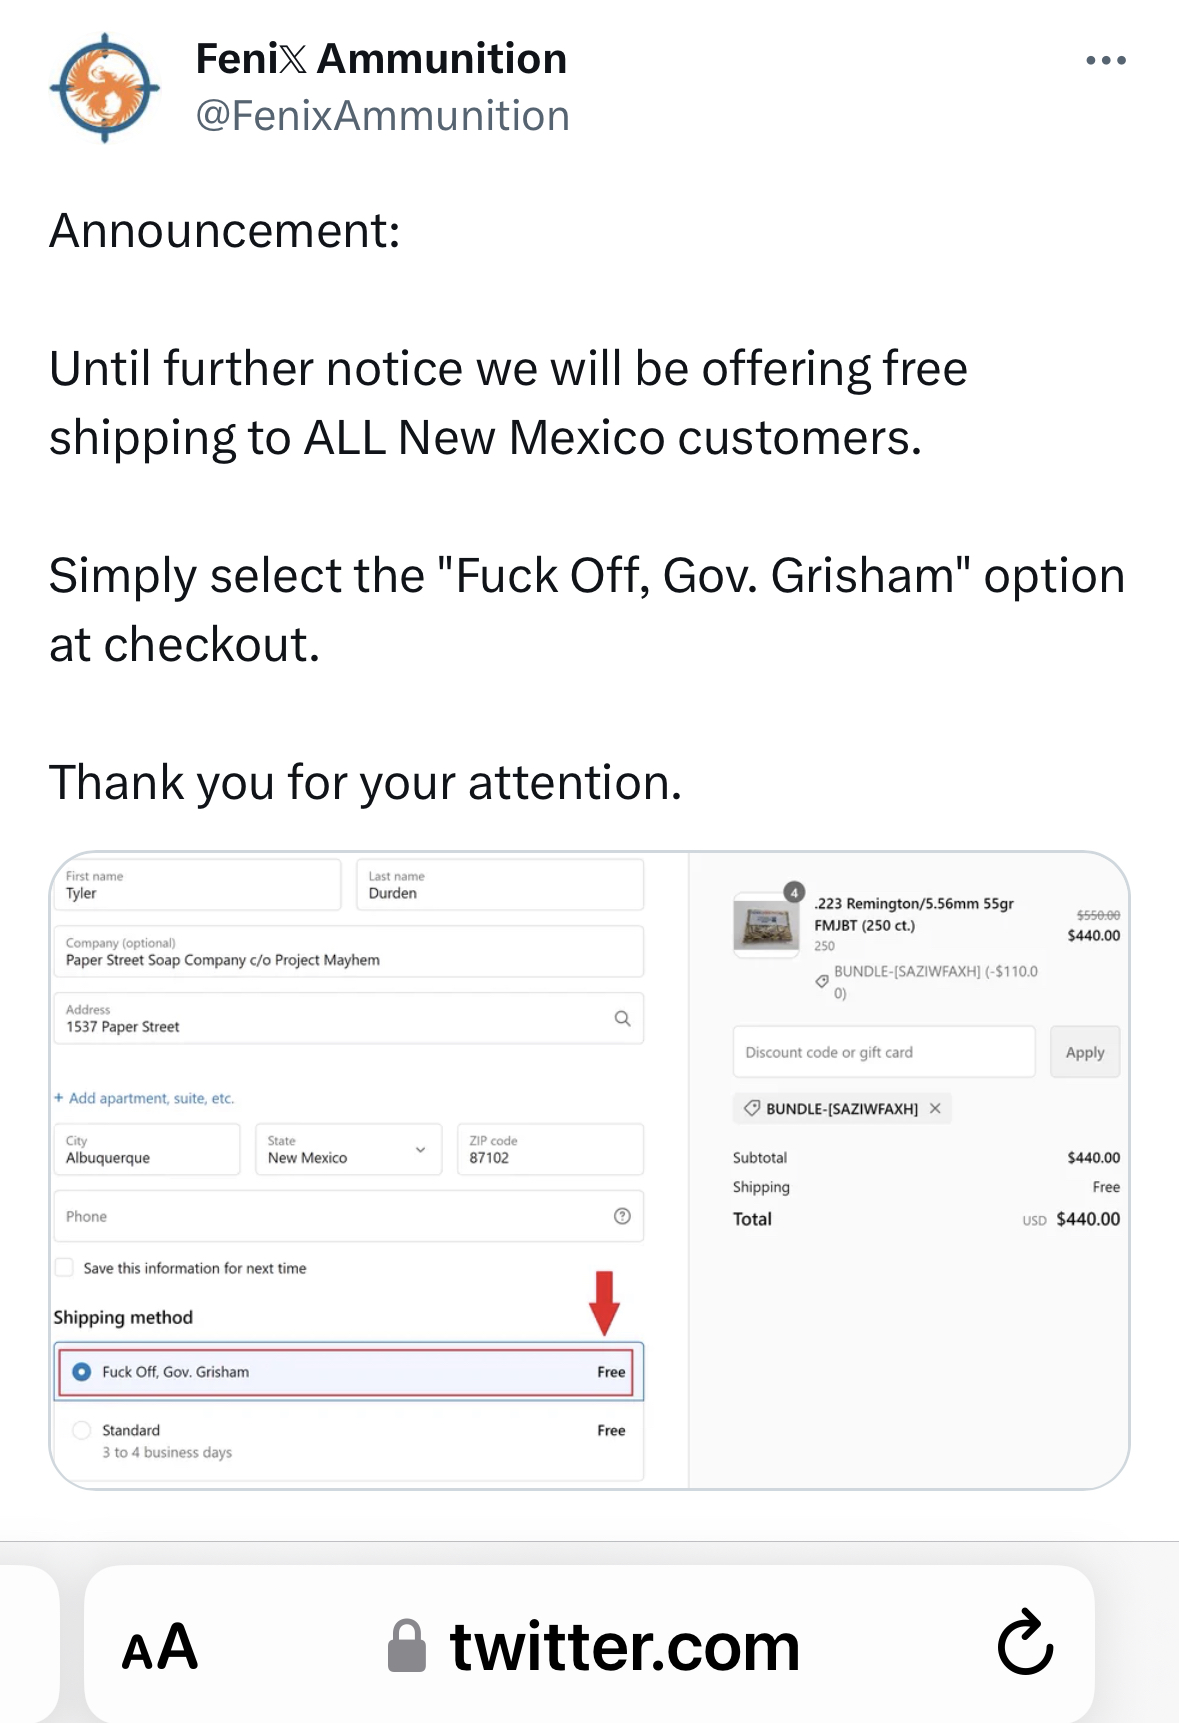Click the Add apartment, suite, etc. link

pos(144,1098)
